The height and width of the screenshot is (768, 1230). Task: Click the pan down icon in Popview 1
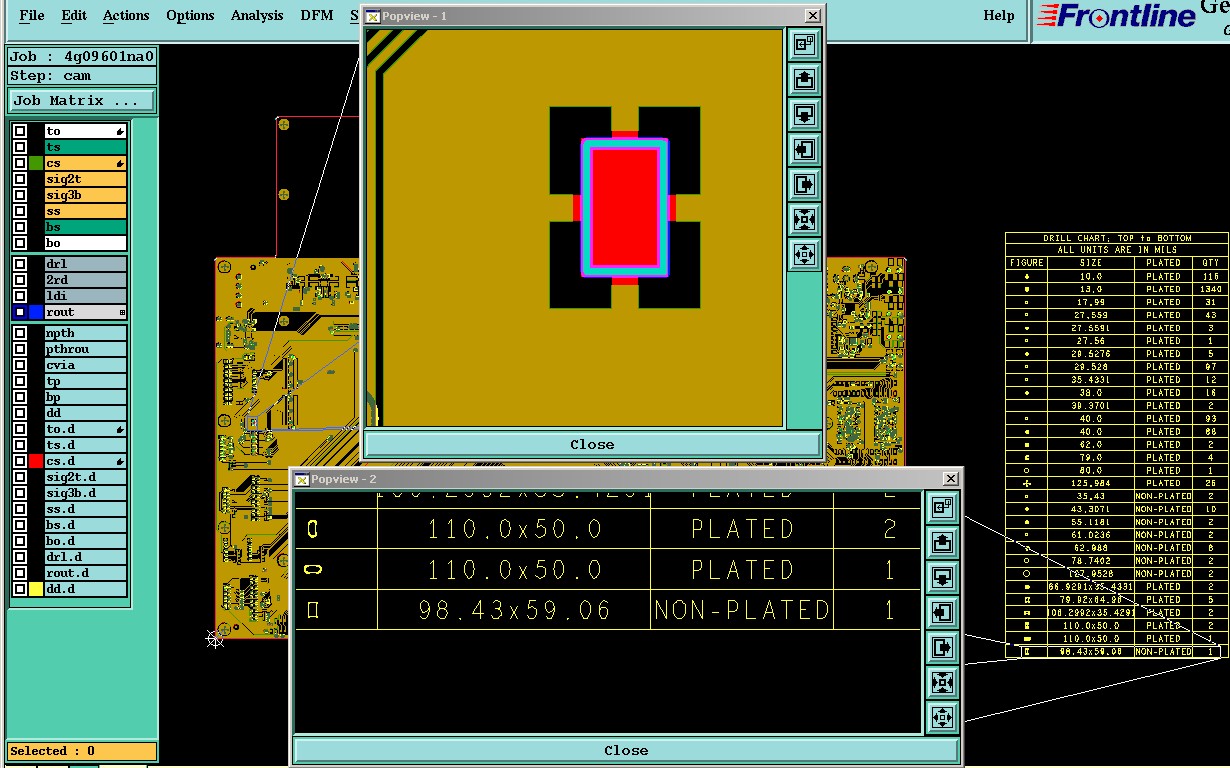coord(804,114)
